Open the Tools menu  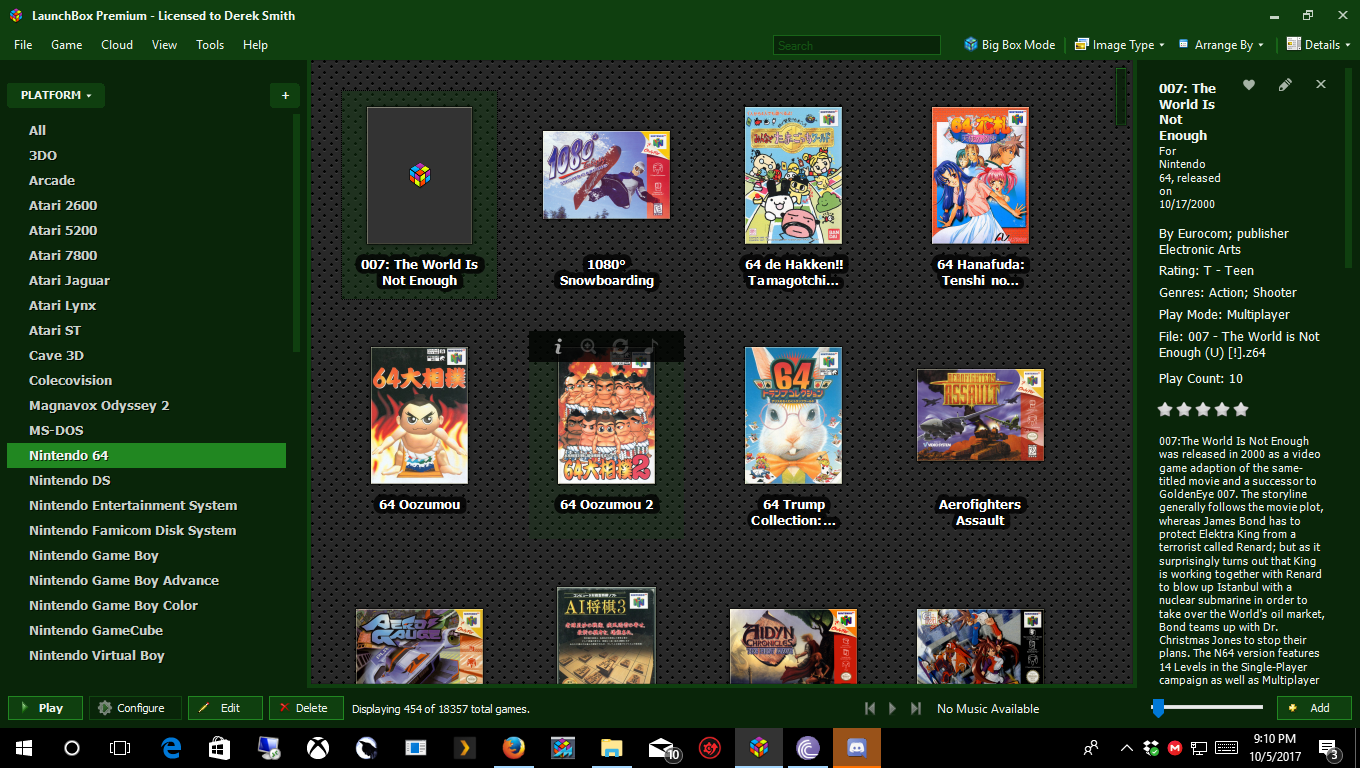[210, 45]
